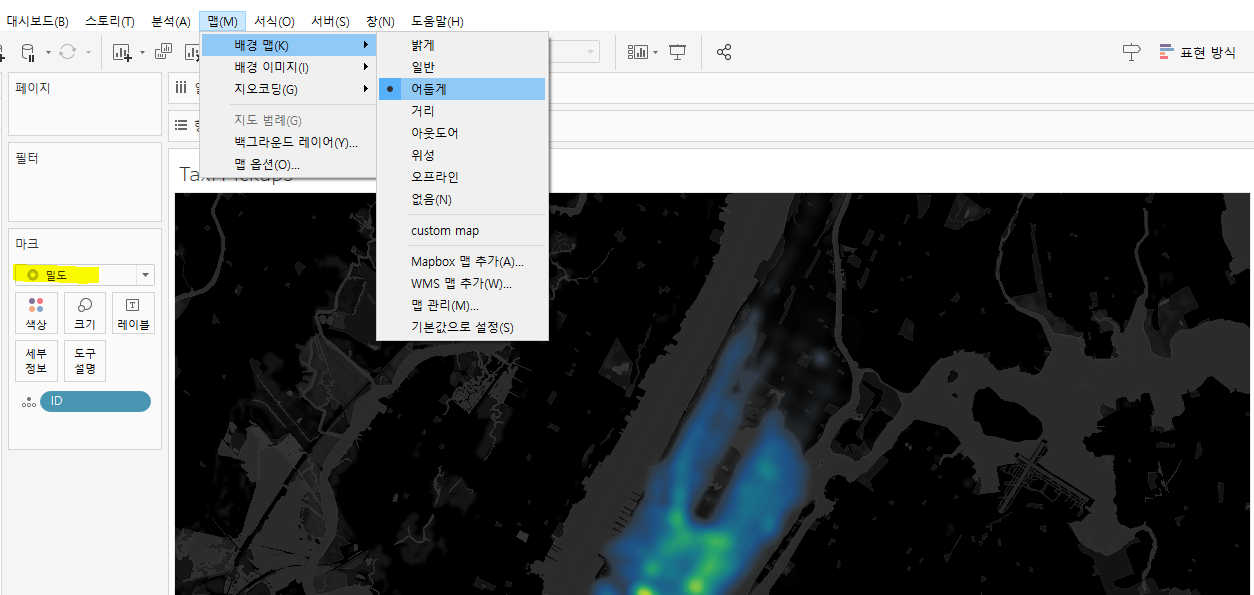The image size is (1254, 595).
Task: Select the 어둡게 background map style
Action: point(462,89)
